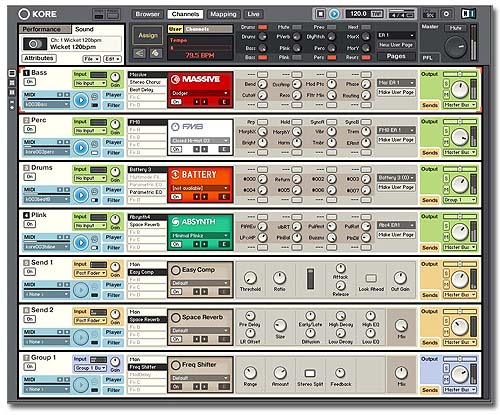Image resolution: width=500 pixels, height=415 pixels.
Task: Click the arrow icon below the Assign button
Action: [x=140, y=53]
